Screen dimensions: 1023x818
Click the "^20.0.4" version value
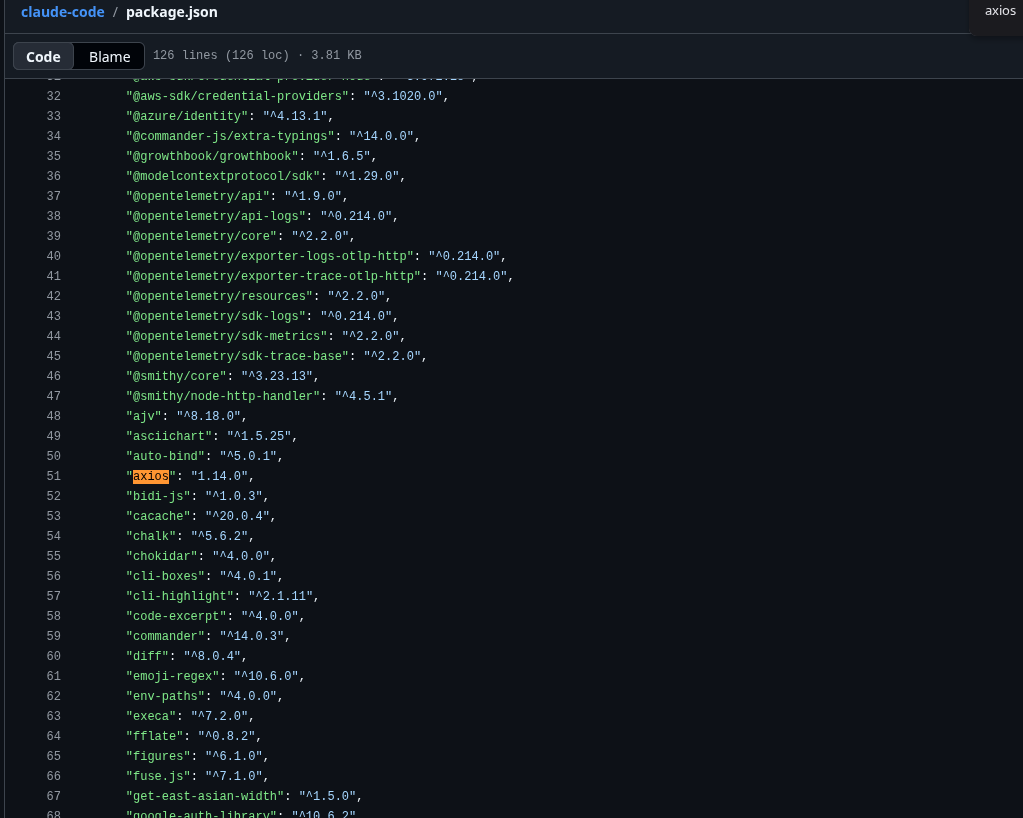coord(237,516)
